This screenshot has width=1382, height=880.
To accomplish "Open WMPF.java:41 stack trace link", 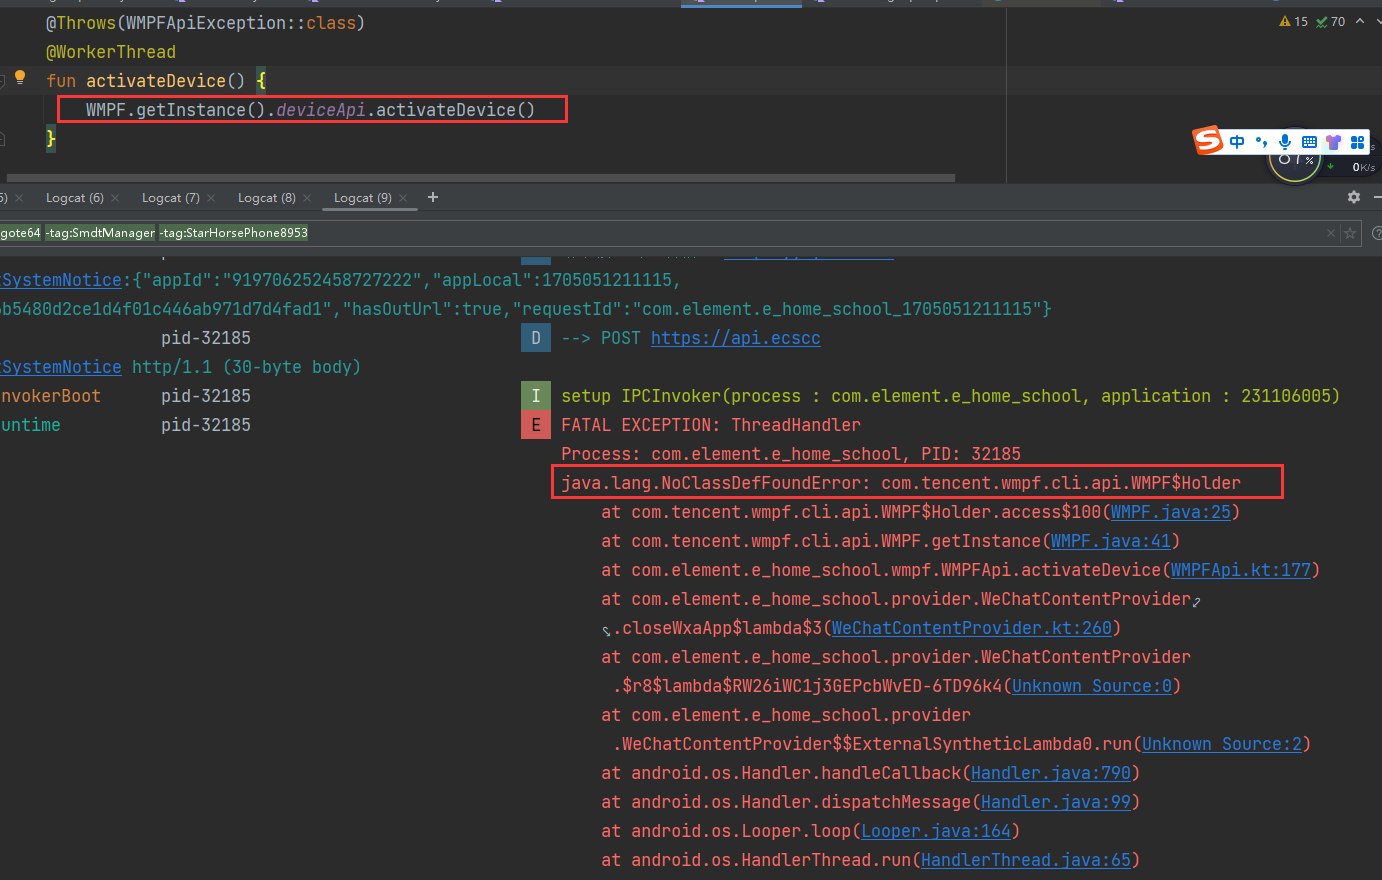I will [x=1111, y=541].
